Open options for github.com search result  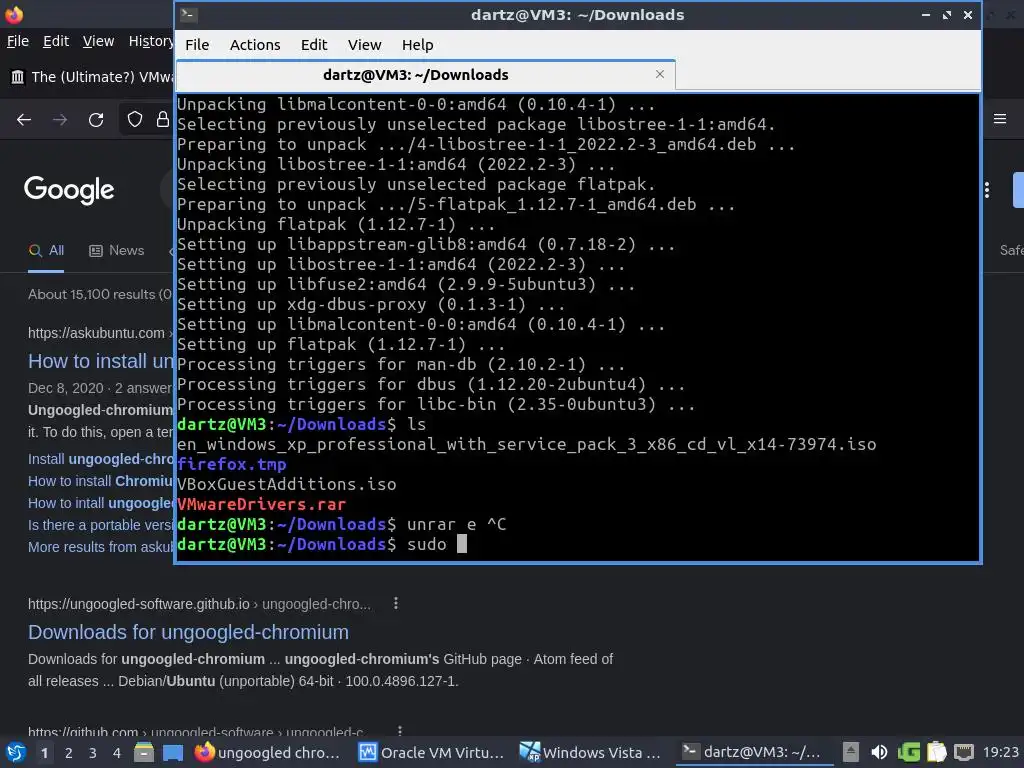coord(400,731)
